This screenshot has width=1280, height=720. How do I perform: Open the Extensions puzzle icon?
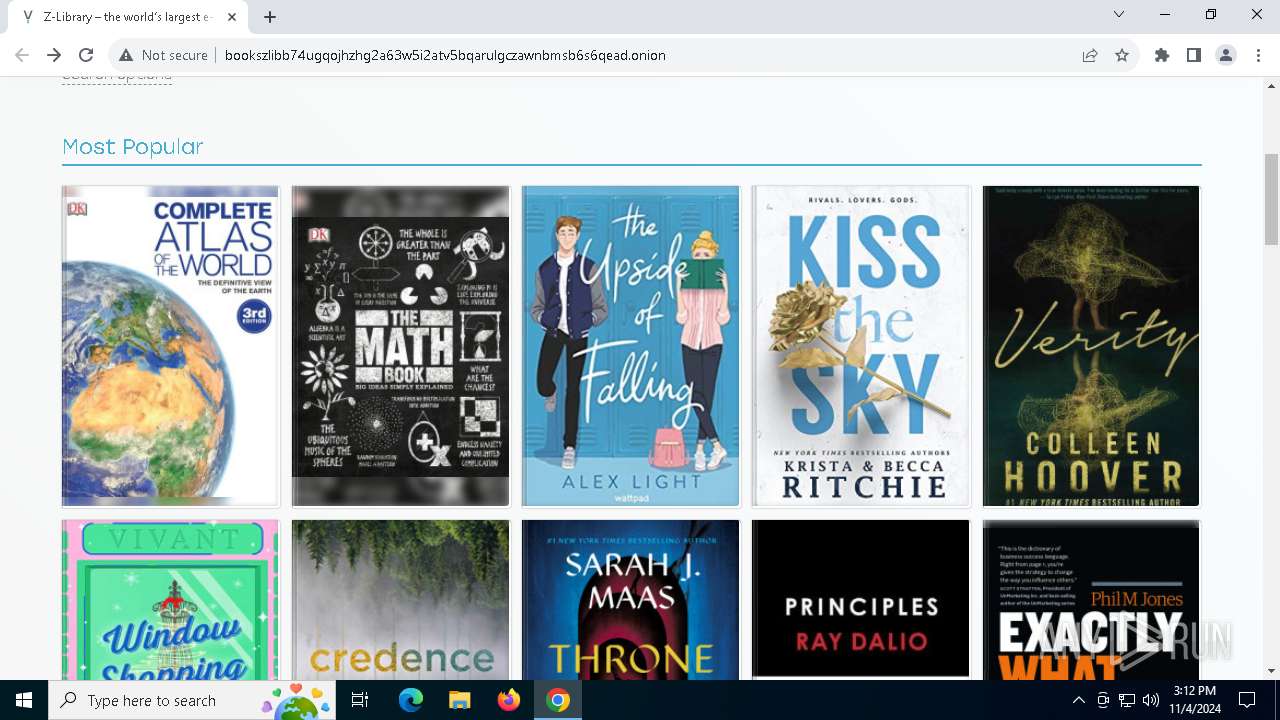[x=1162, y=55]
